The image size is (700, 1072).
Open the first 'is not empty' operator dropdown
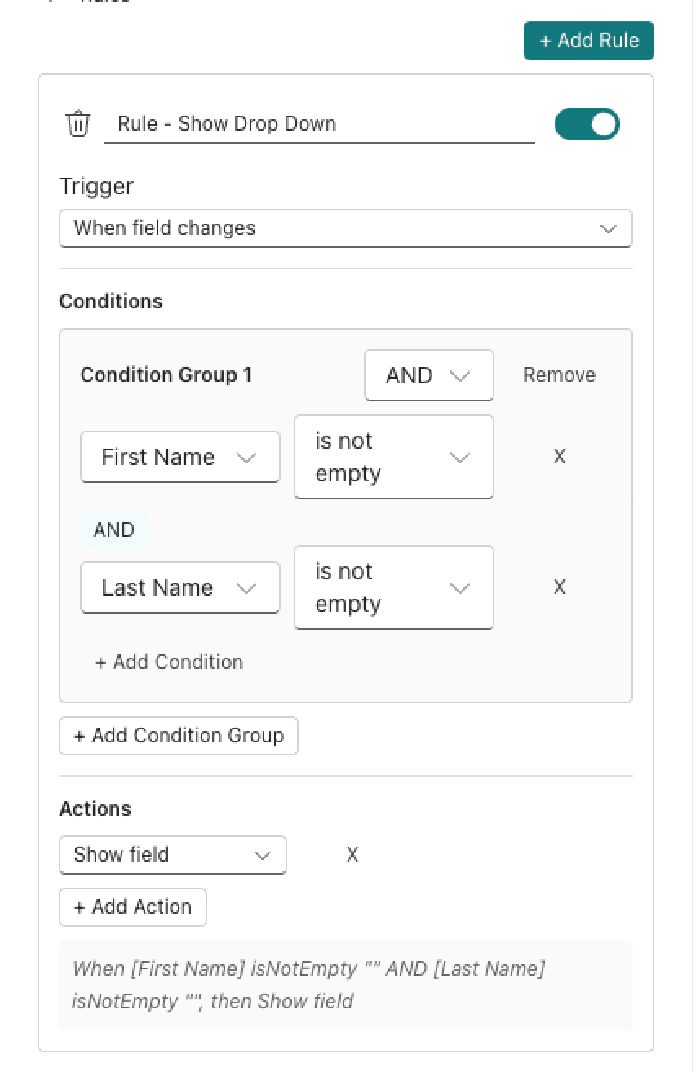[x=393, y=457]
